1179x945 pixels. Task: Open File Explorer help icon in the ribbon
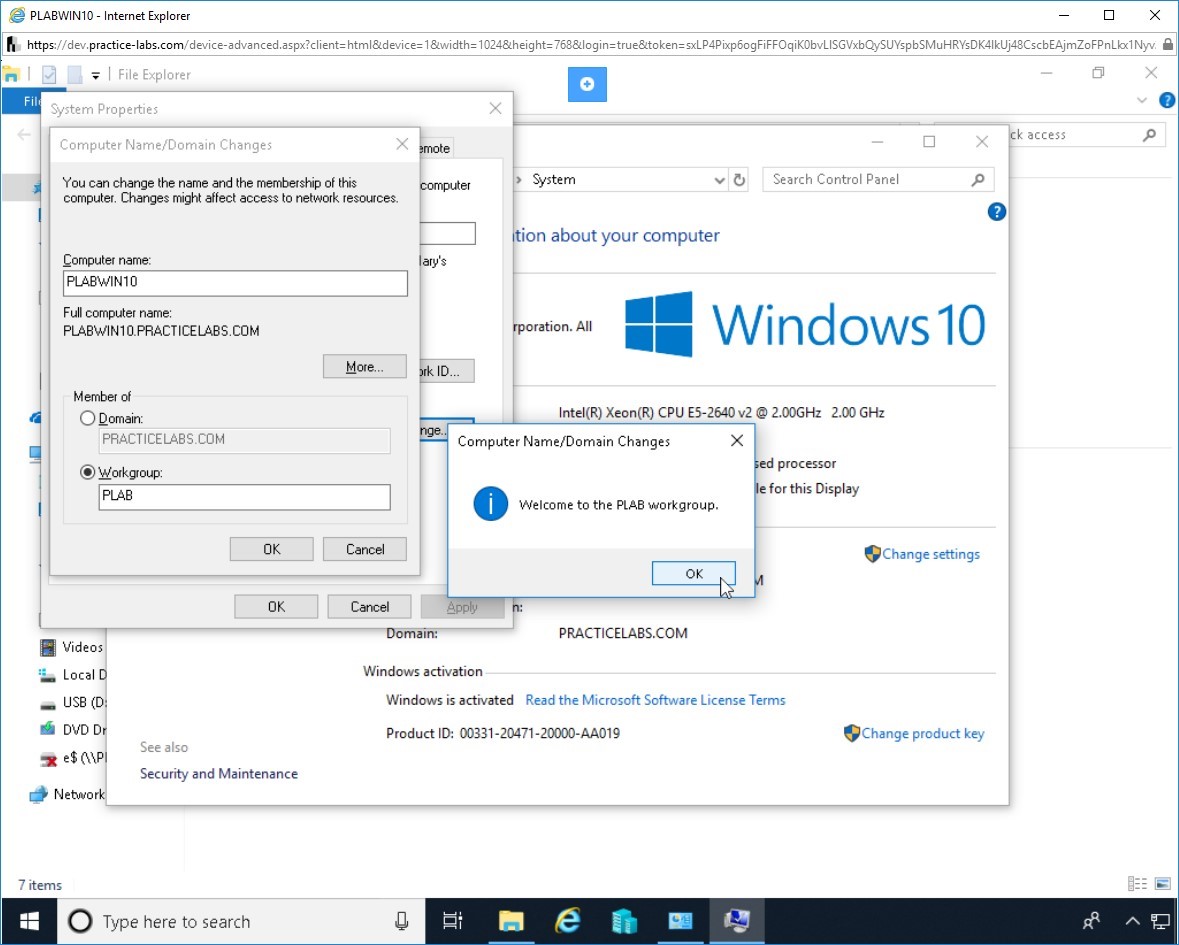(x=1167, y=100)
